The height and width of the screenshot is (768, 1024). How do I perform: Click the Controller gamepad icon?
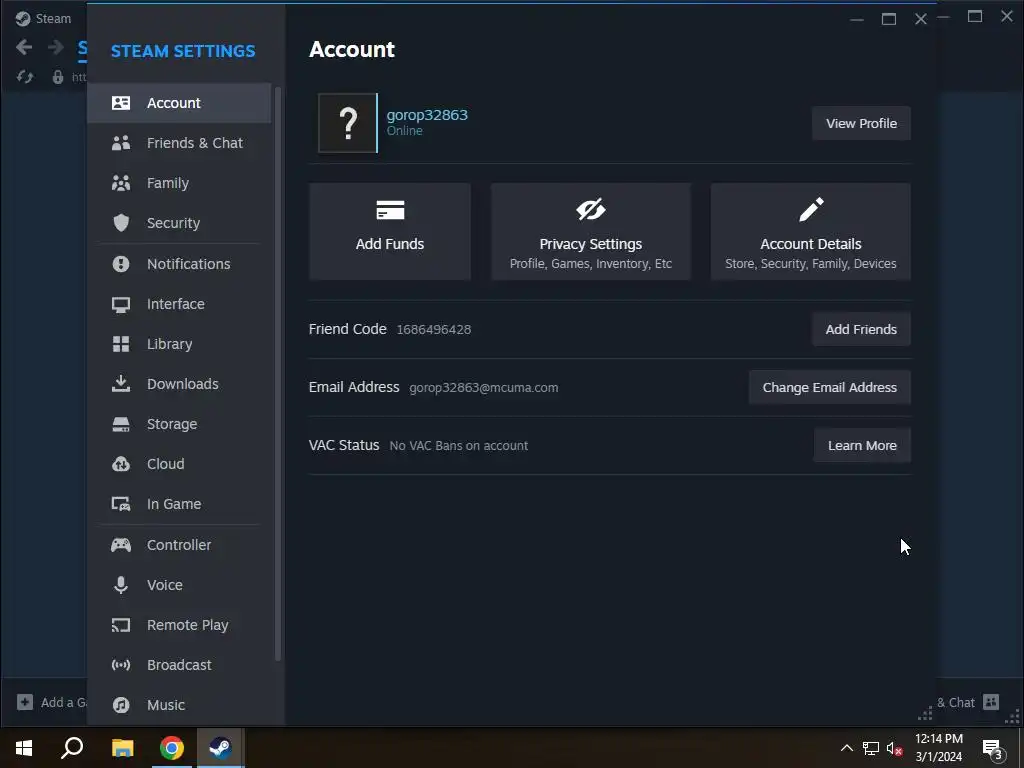point(121,545)
